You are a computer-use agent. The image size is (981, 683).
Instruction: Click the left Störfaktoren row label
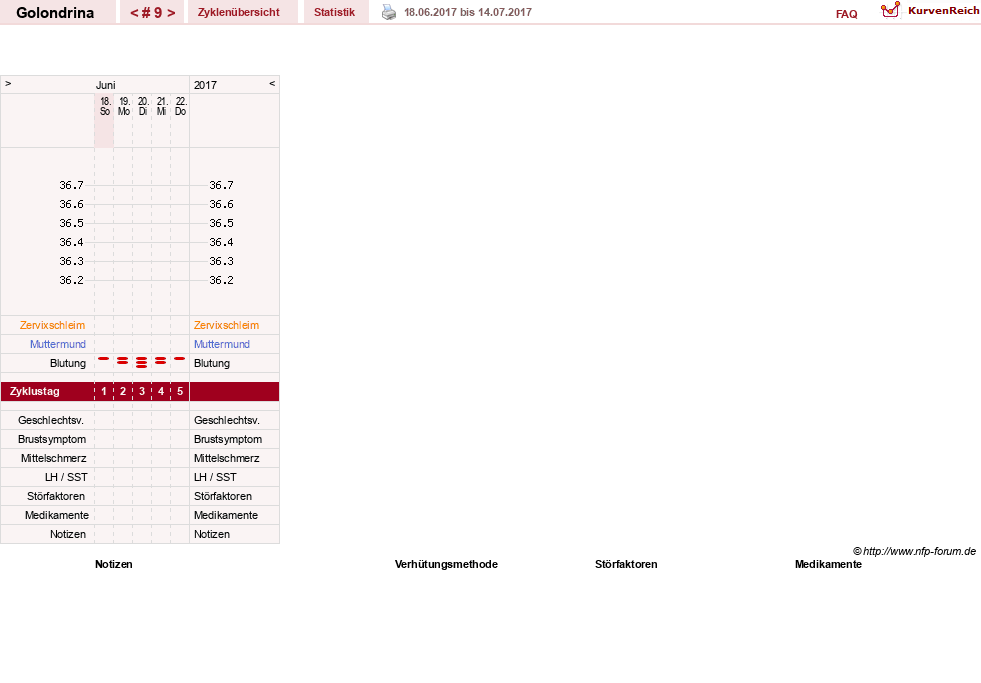[x=56, y=496]
